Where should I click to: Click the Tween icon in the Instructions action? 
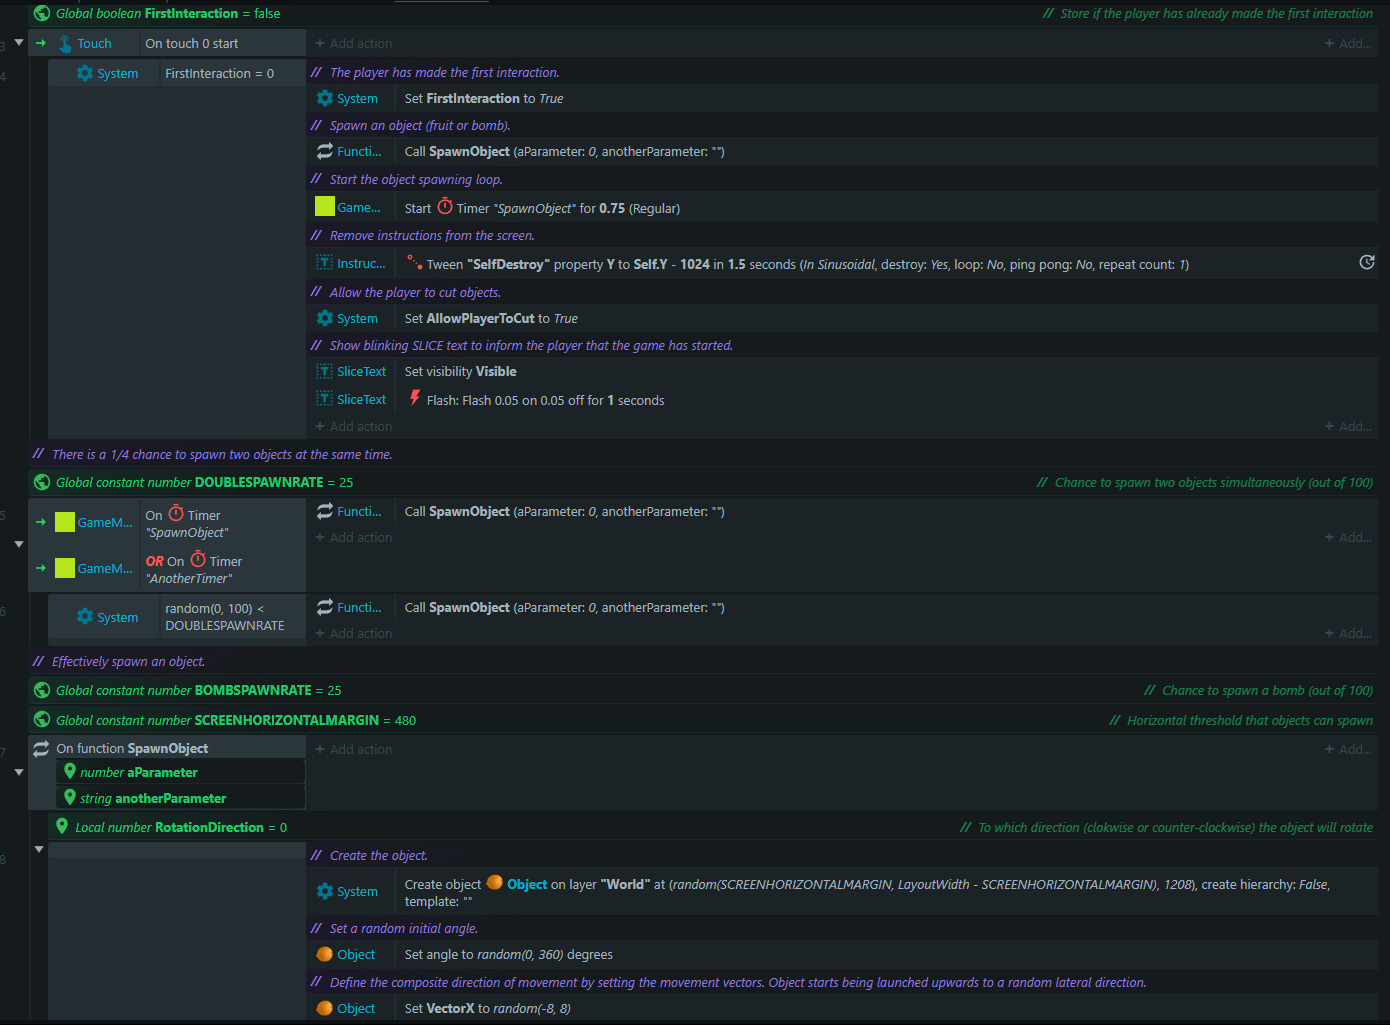(414, 263)
